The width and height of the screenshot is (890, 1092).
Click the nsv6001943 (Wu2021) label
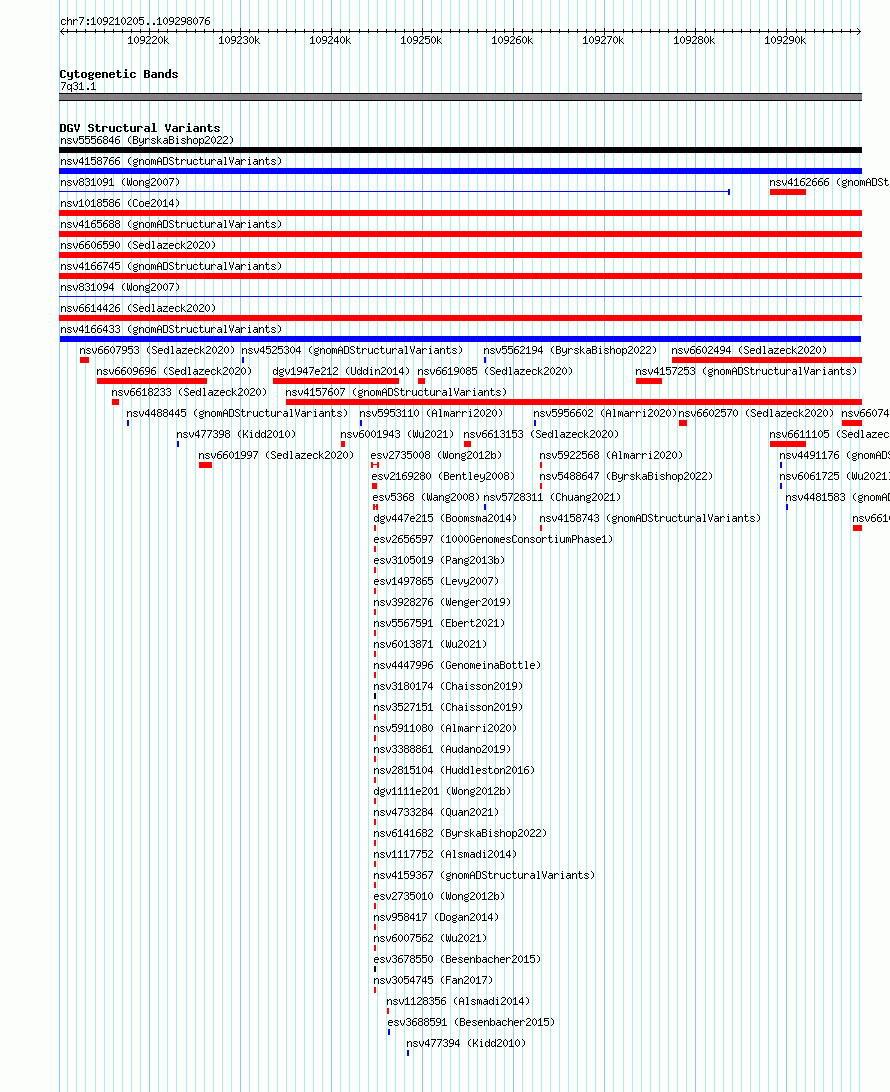coord(397,434)
